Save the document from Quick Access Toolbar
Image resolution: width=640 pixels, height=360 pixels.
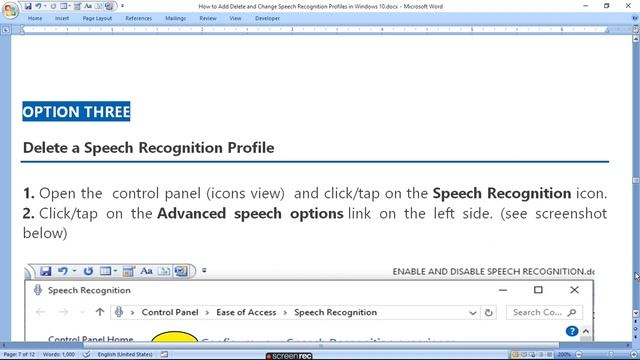coord(28,6)
